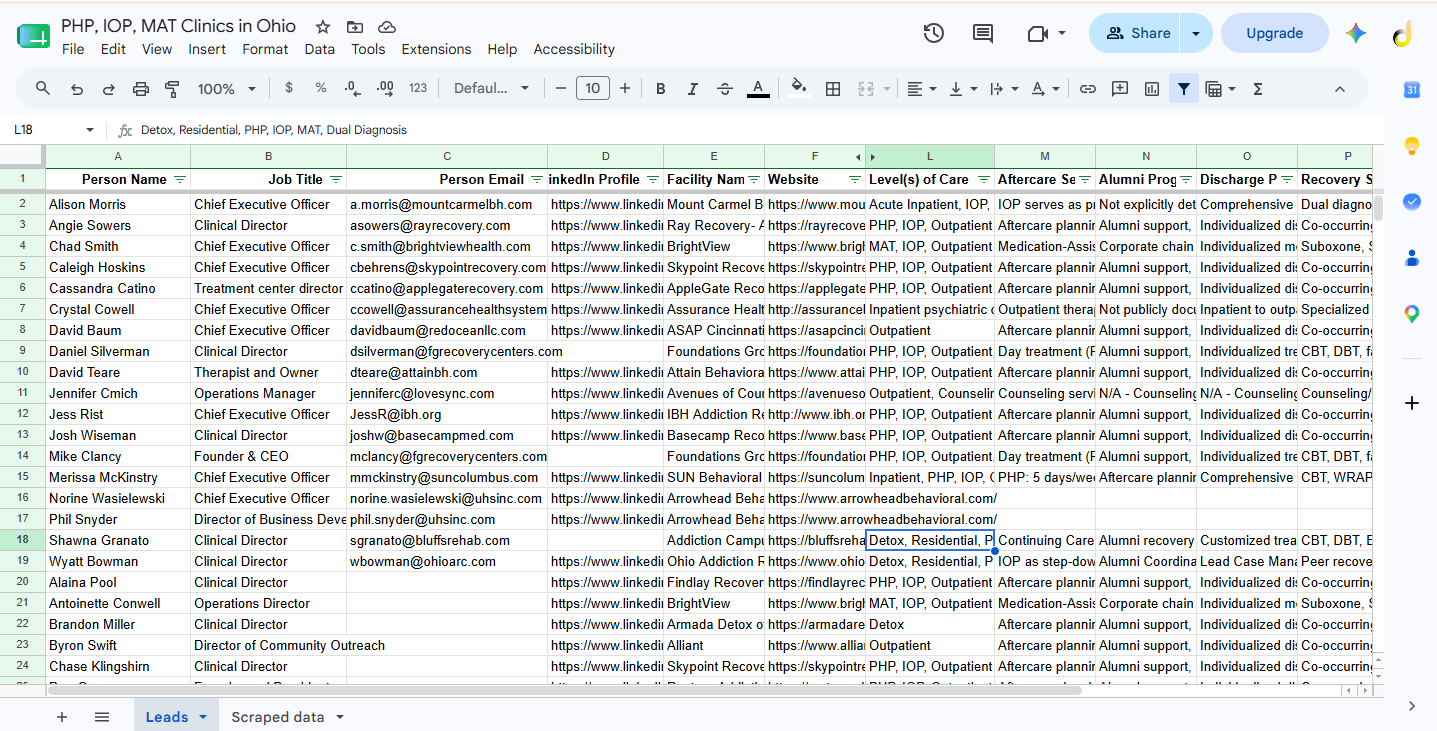Toggle italic formatting
The width and height of the screenshot is (1437, 731).
click(x=693, y=88)
